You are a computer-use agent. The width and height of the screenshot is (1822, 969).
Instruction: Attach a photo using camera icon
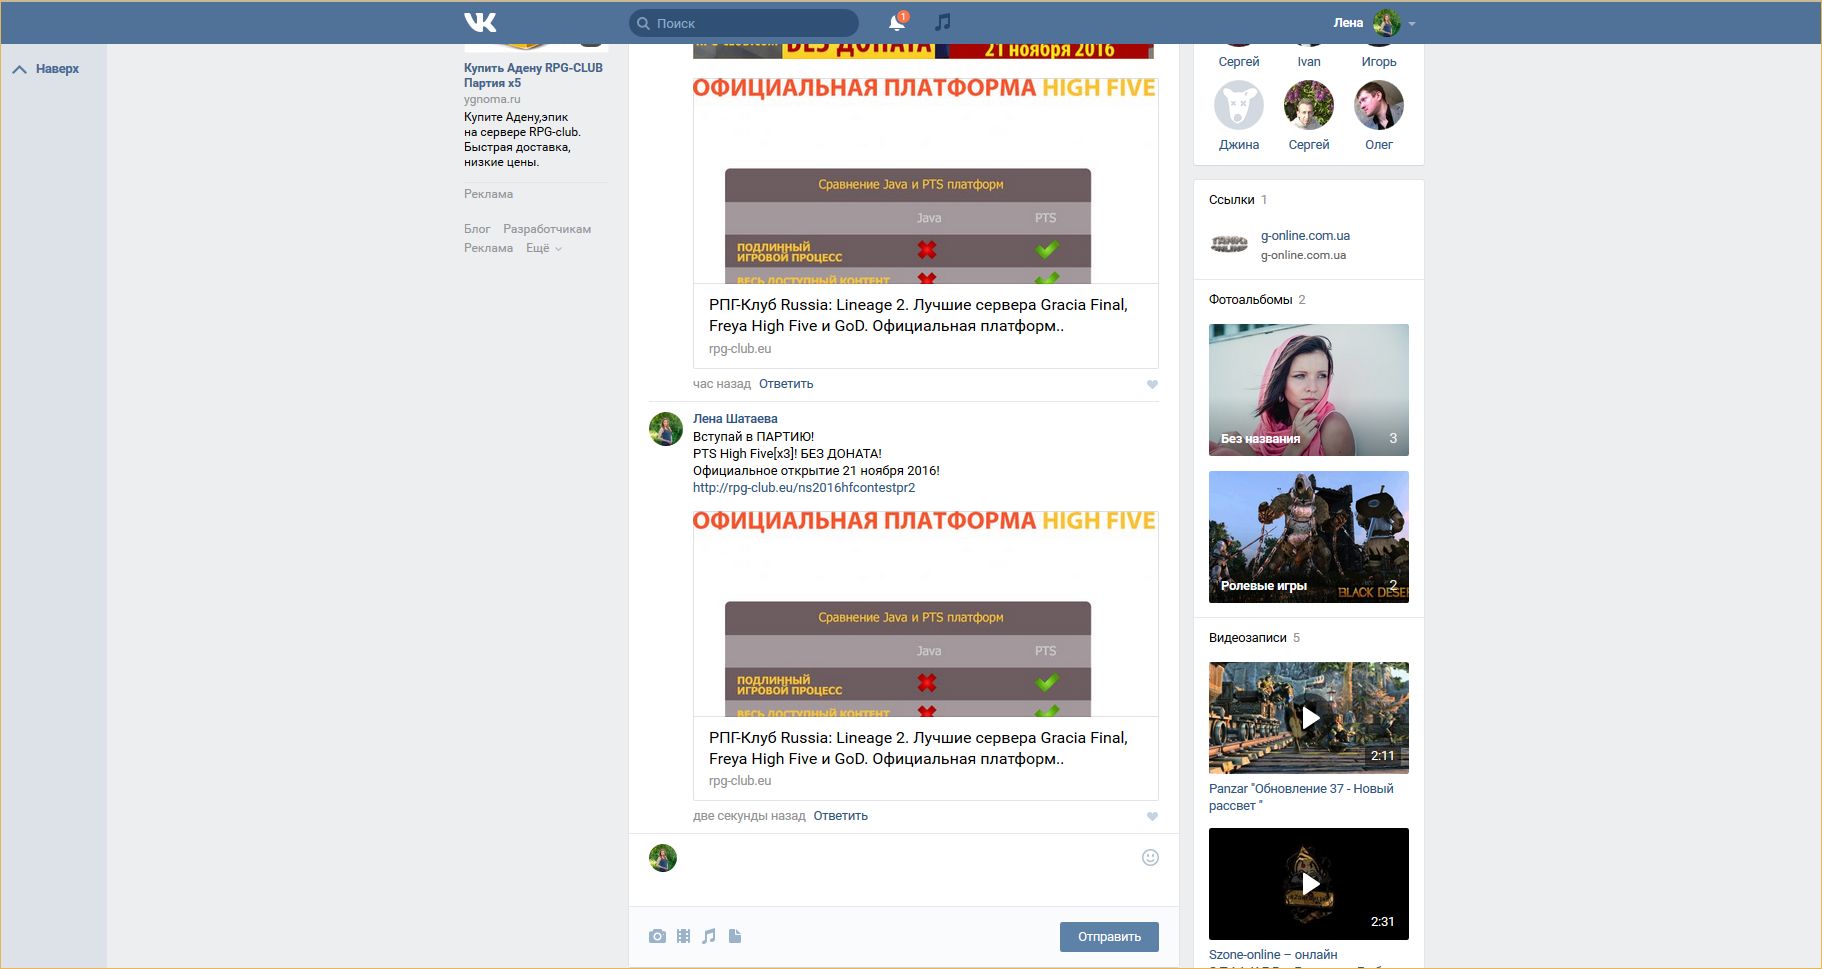point(657,936)
